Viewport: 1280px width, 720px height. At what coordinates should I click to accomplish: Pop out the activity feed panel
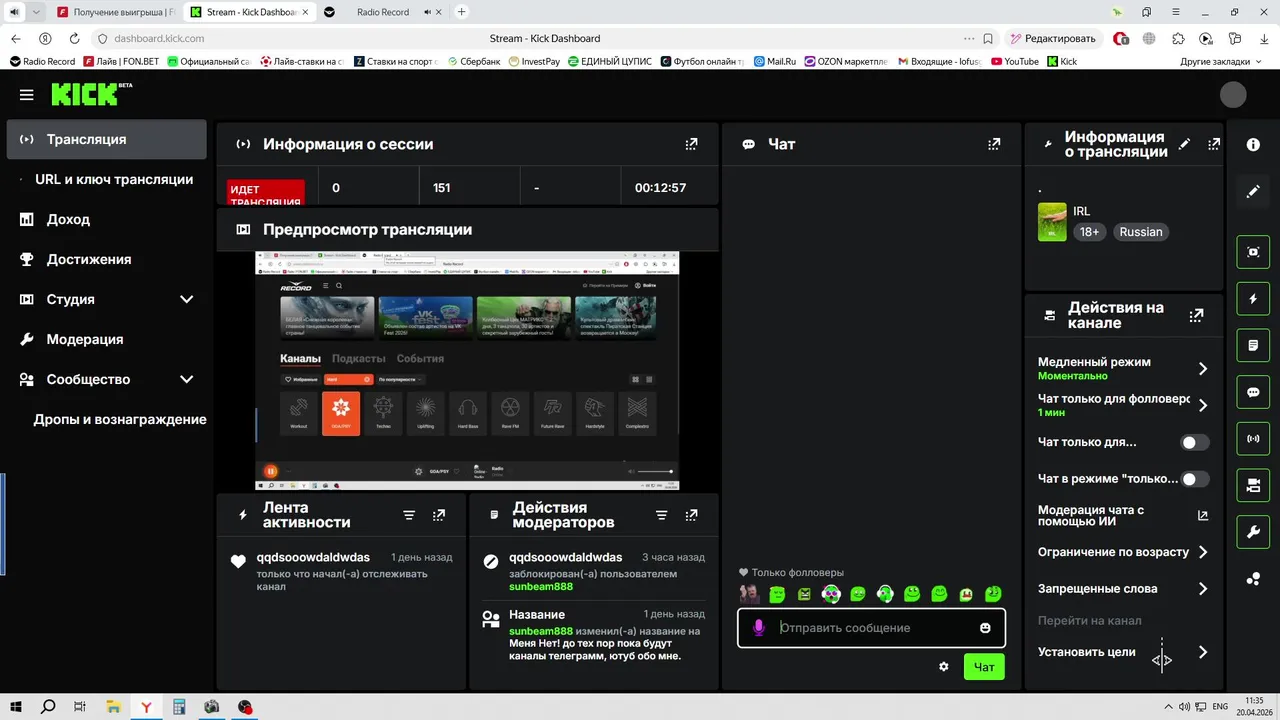(x=438, y=515)
